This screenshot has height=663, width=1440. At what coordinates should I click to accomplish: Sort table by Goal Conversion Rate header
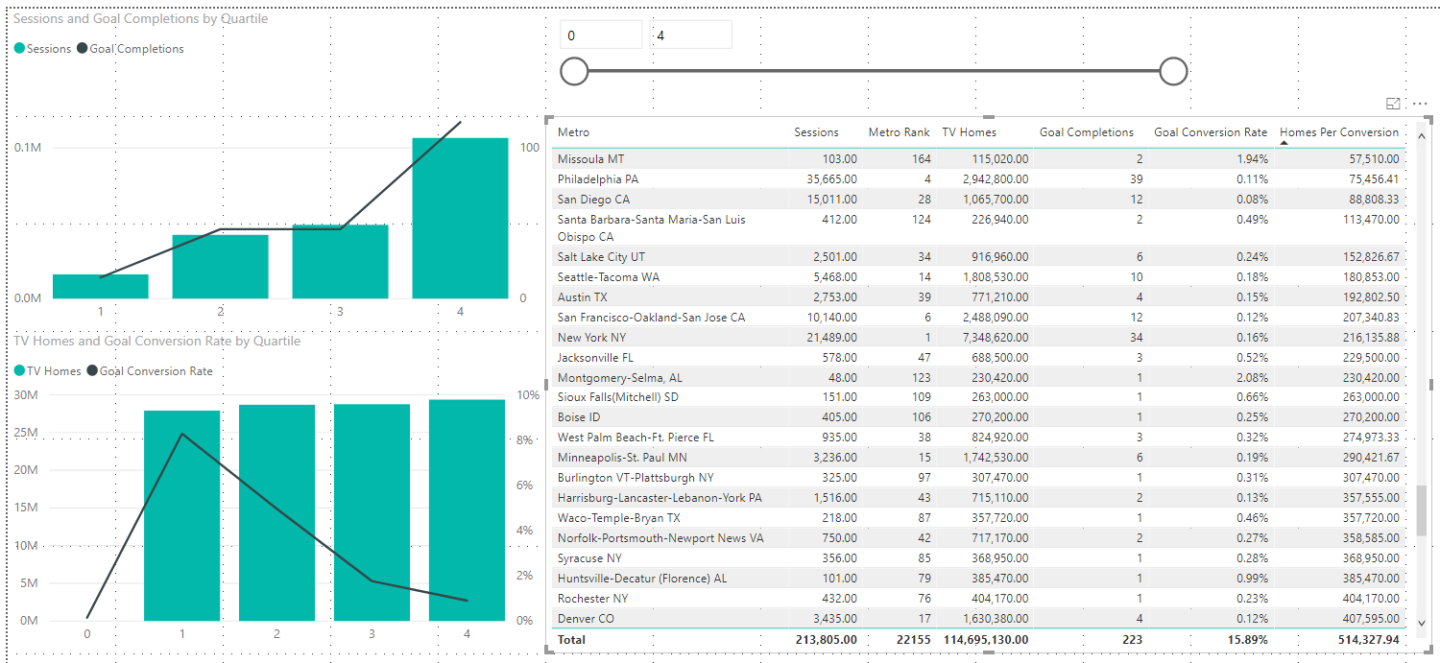(1210, 132)
